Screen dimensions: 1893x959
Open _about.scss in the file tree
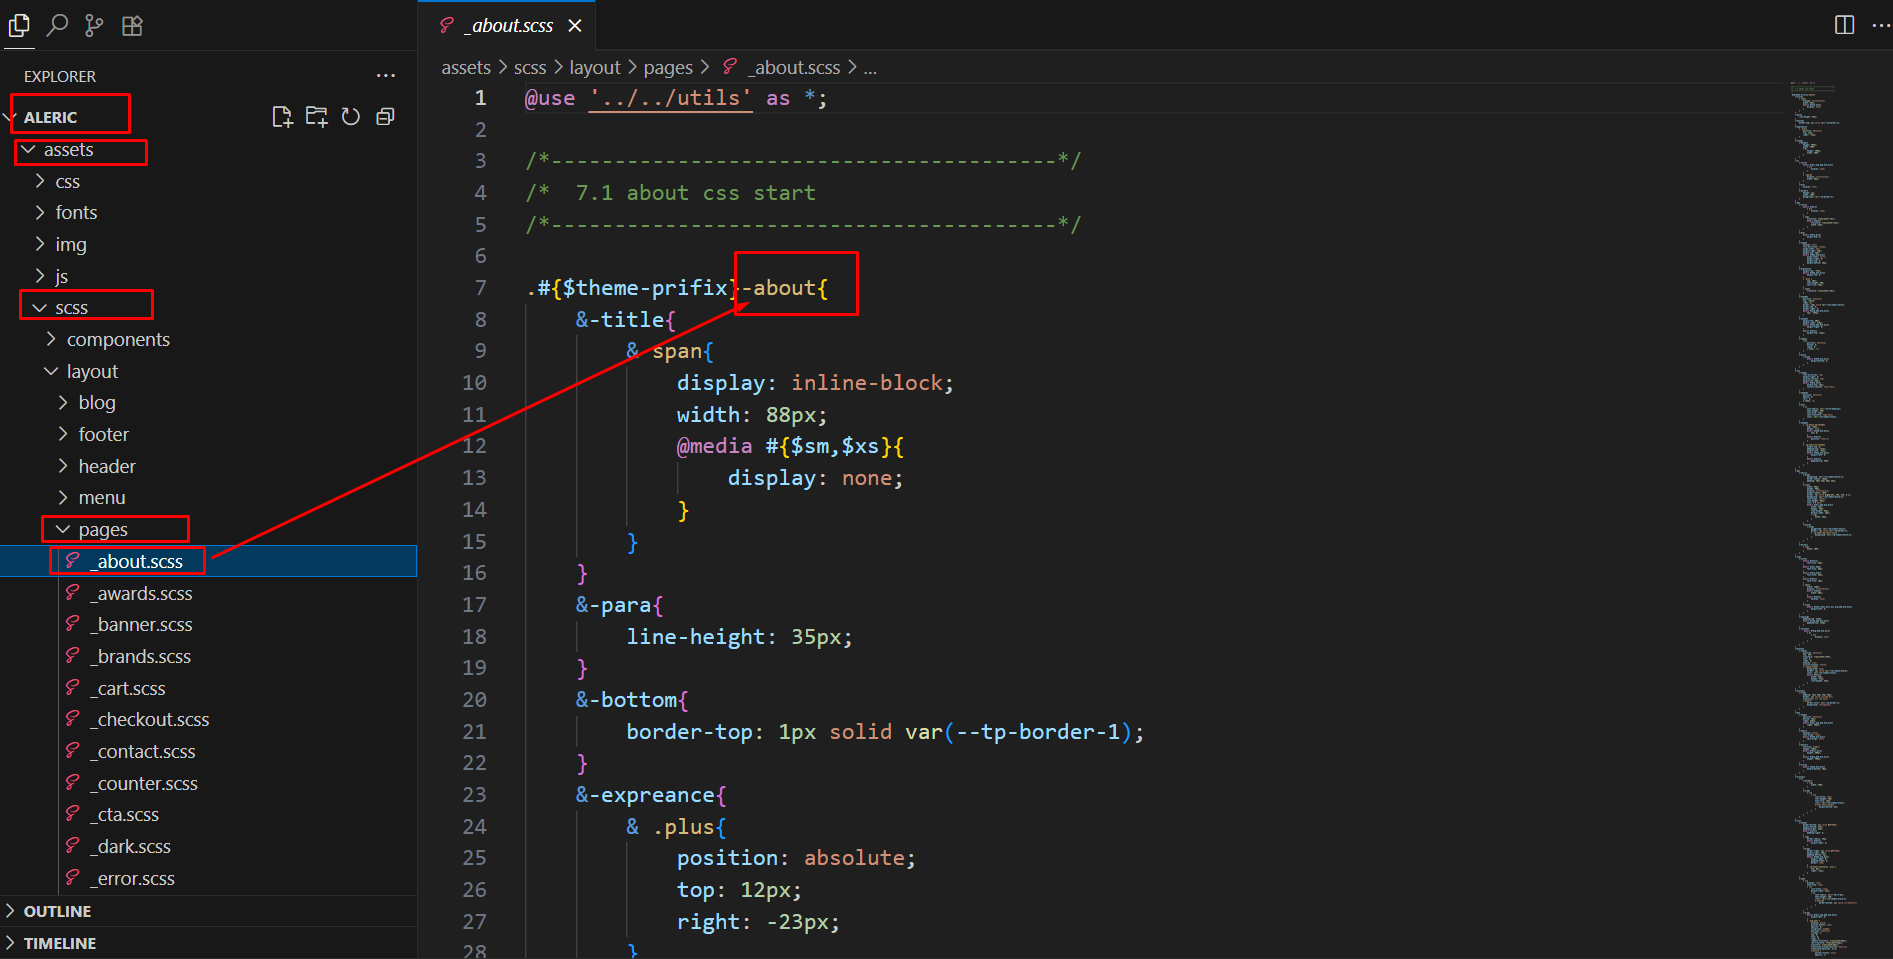[x=208, y=561]
